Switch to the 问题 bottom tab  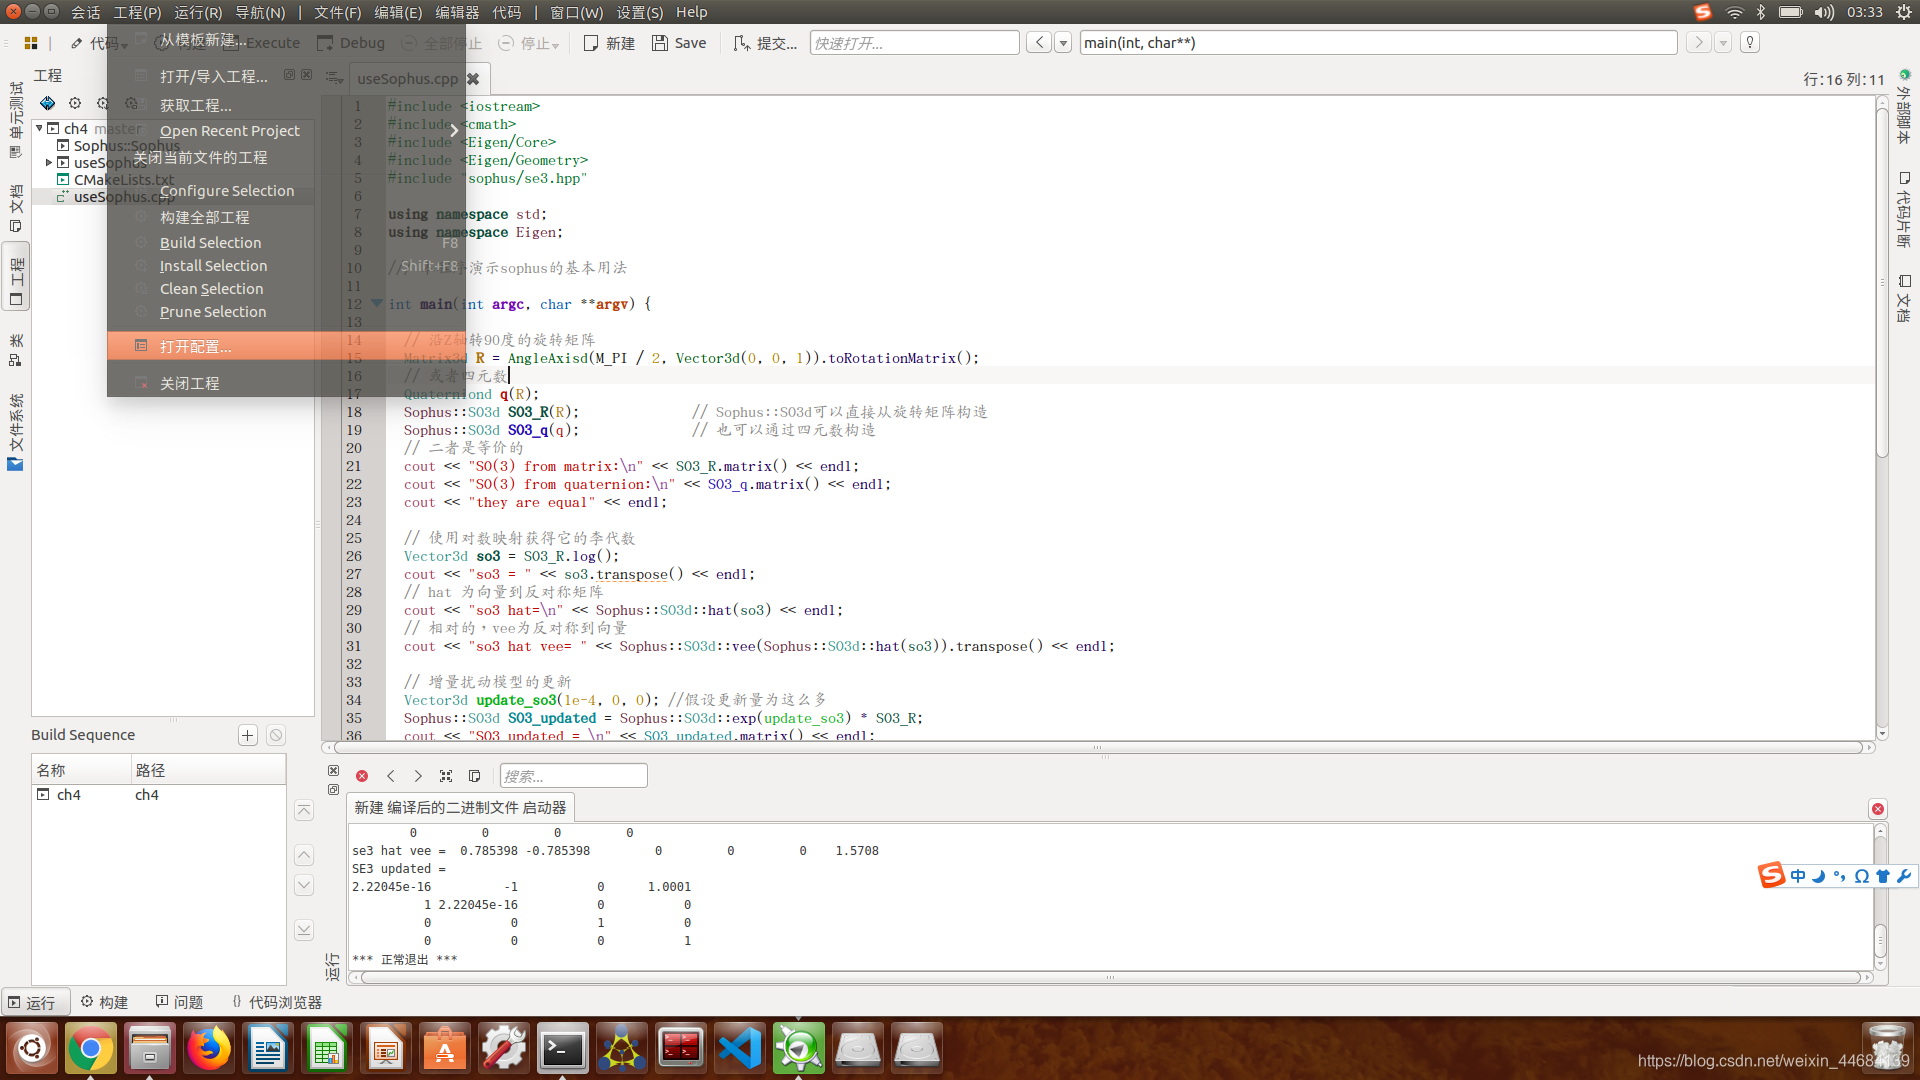pos(179,1002)
